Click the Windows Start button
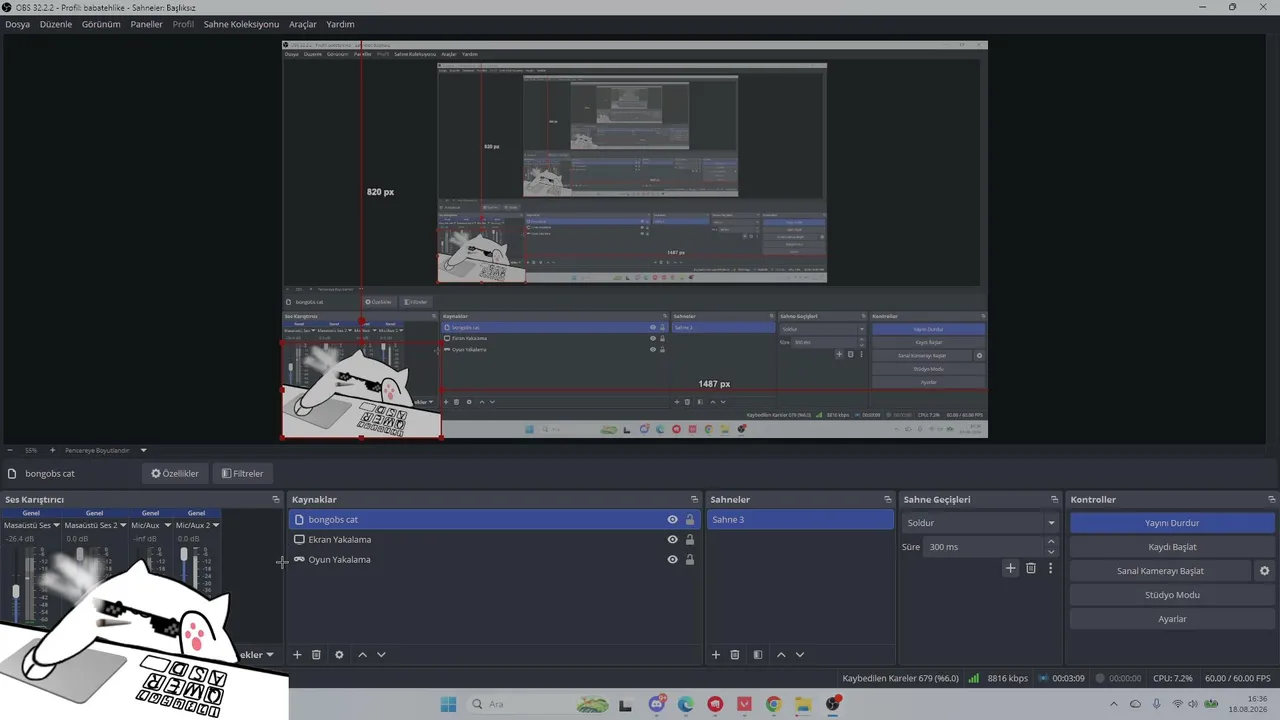 [447, 704]
